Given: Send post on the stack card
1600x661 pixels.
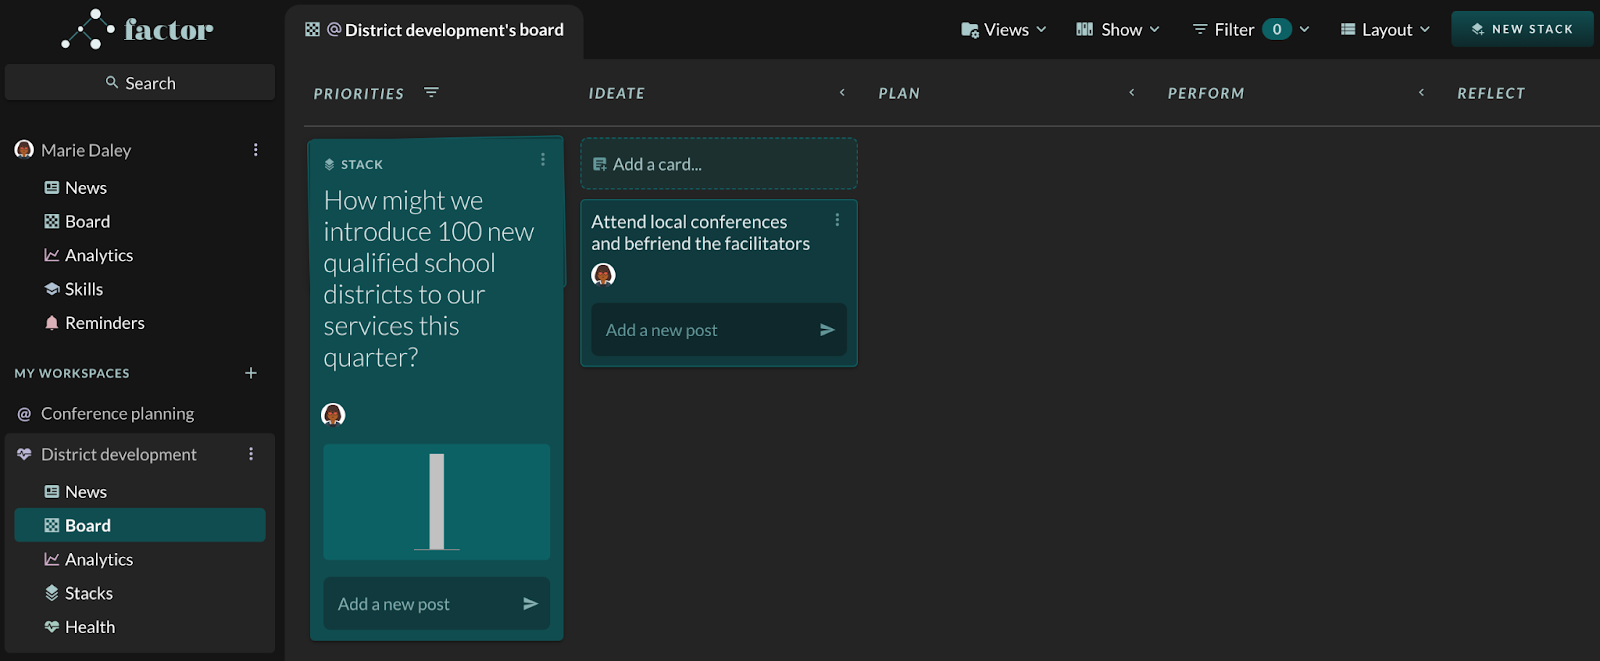Looking at the screenshot, I should click(x=530, y=604).
